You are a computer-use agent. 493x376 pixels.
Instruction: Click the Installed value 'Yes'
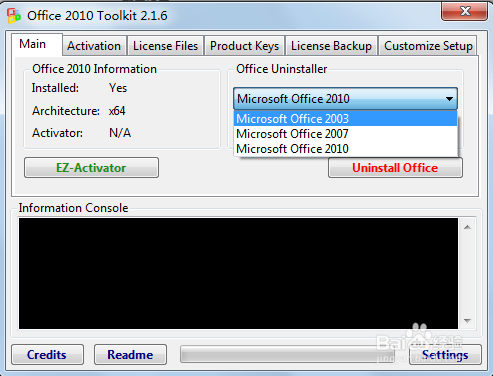point(118,88)
